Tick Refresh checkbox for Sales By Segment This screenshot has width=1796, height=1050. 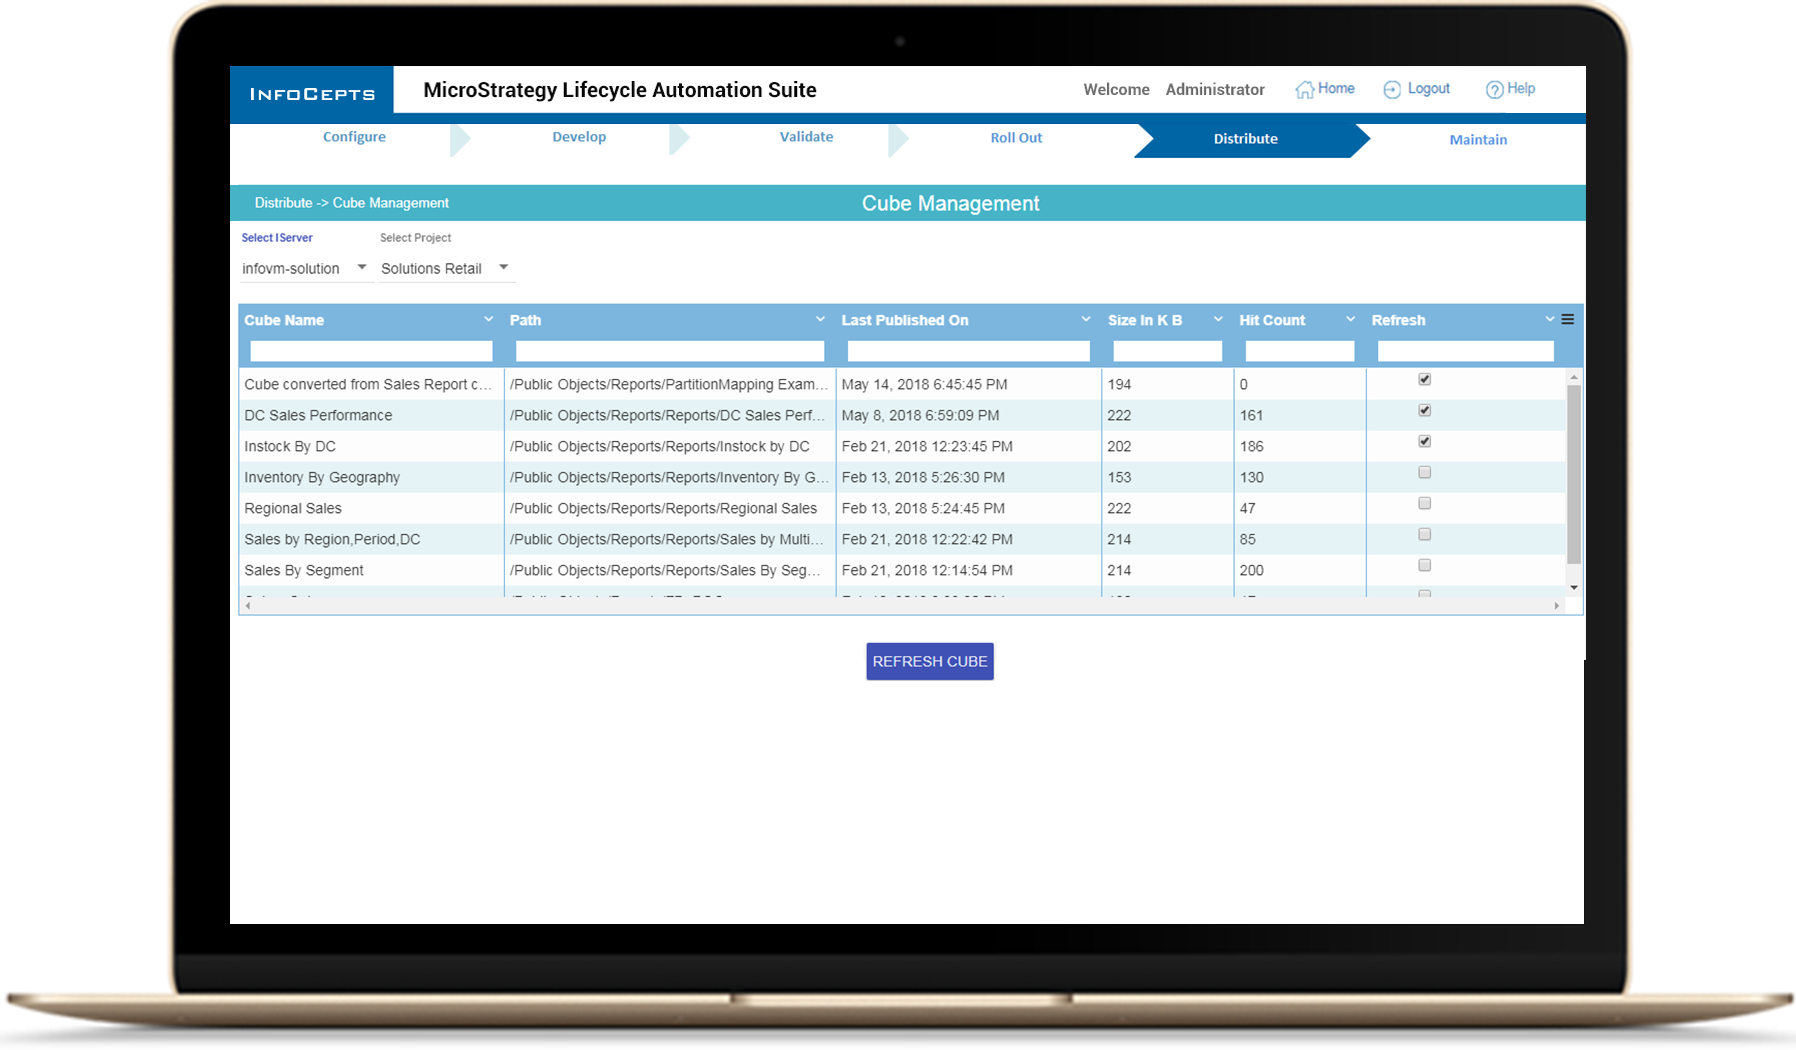click(1424, 566)
